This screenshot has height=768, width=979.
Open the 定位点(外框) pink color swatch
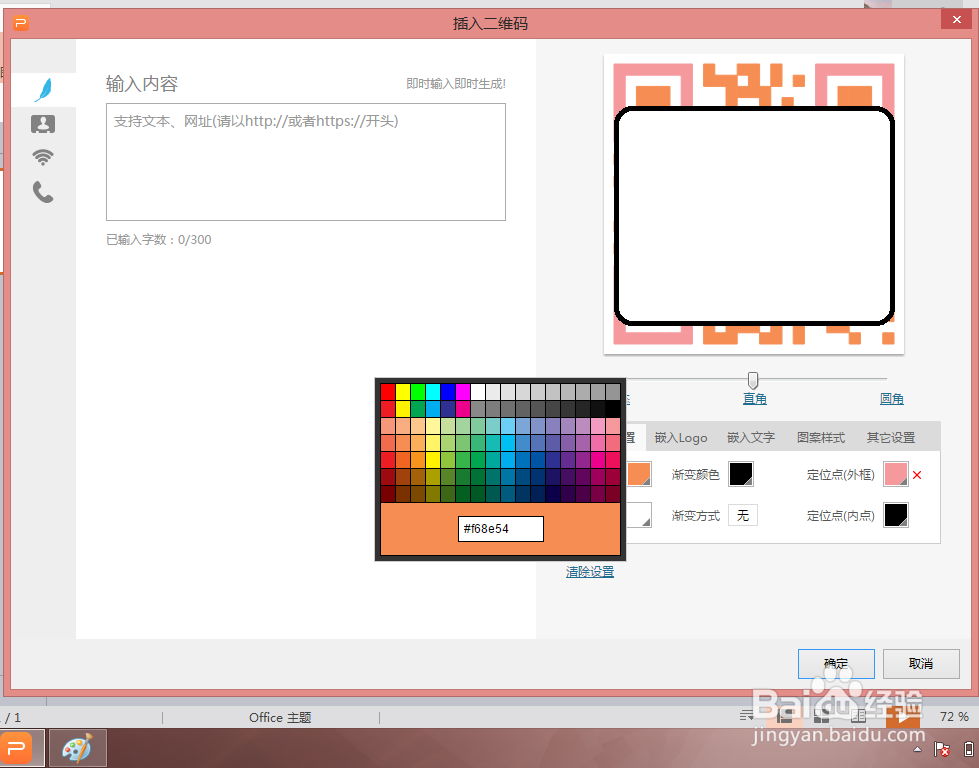tap(896, 475)
